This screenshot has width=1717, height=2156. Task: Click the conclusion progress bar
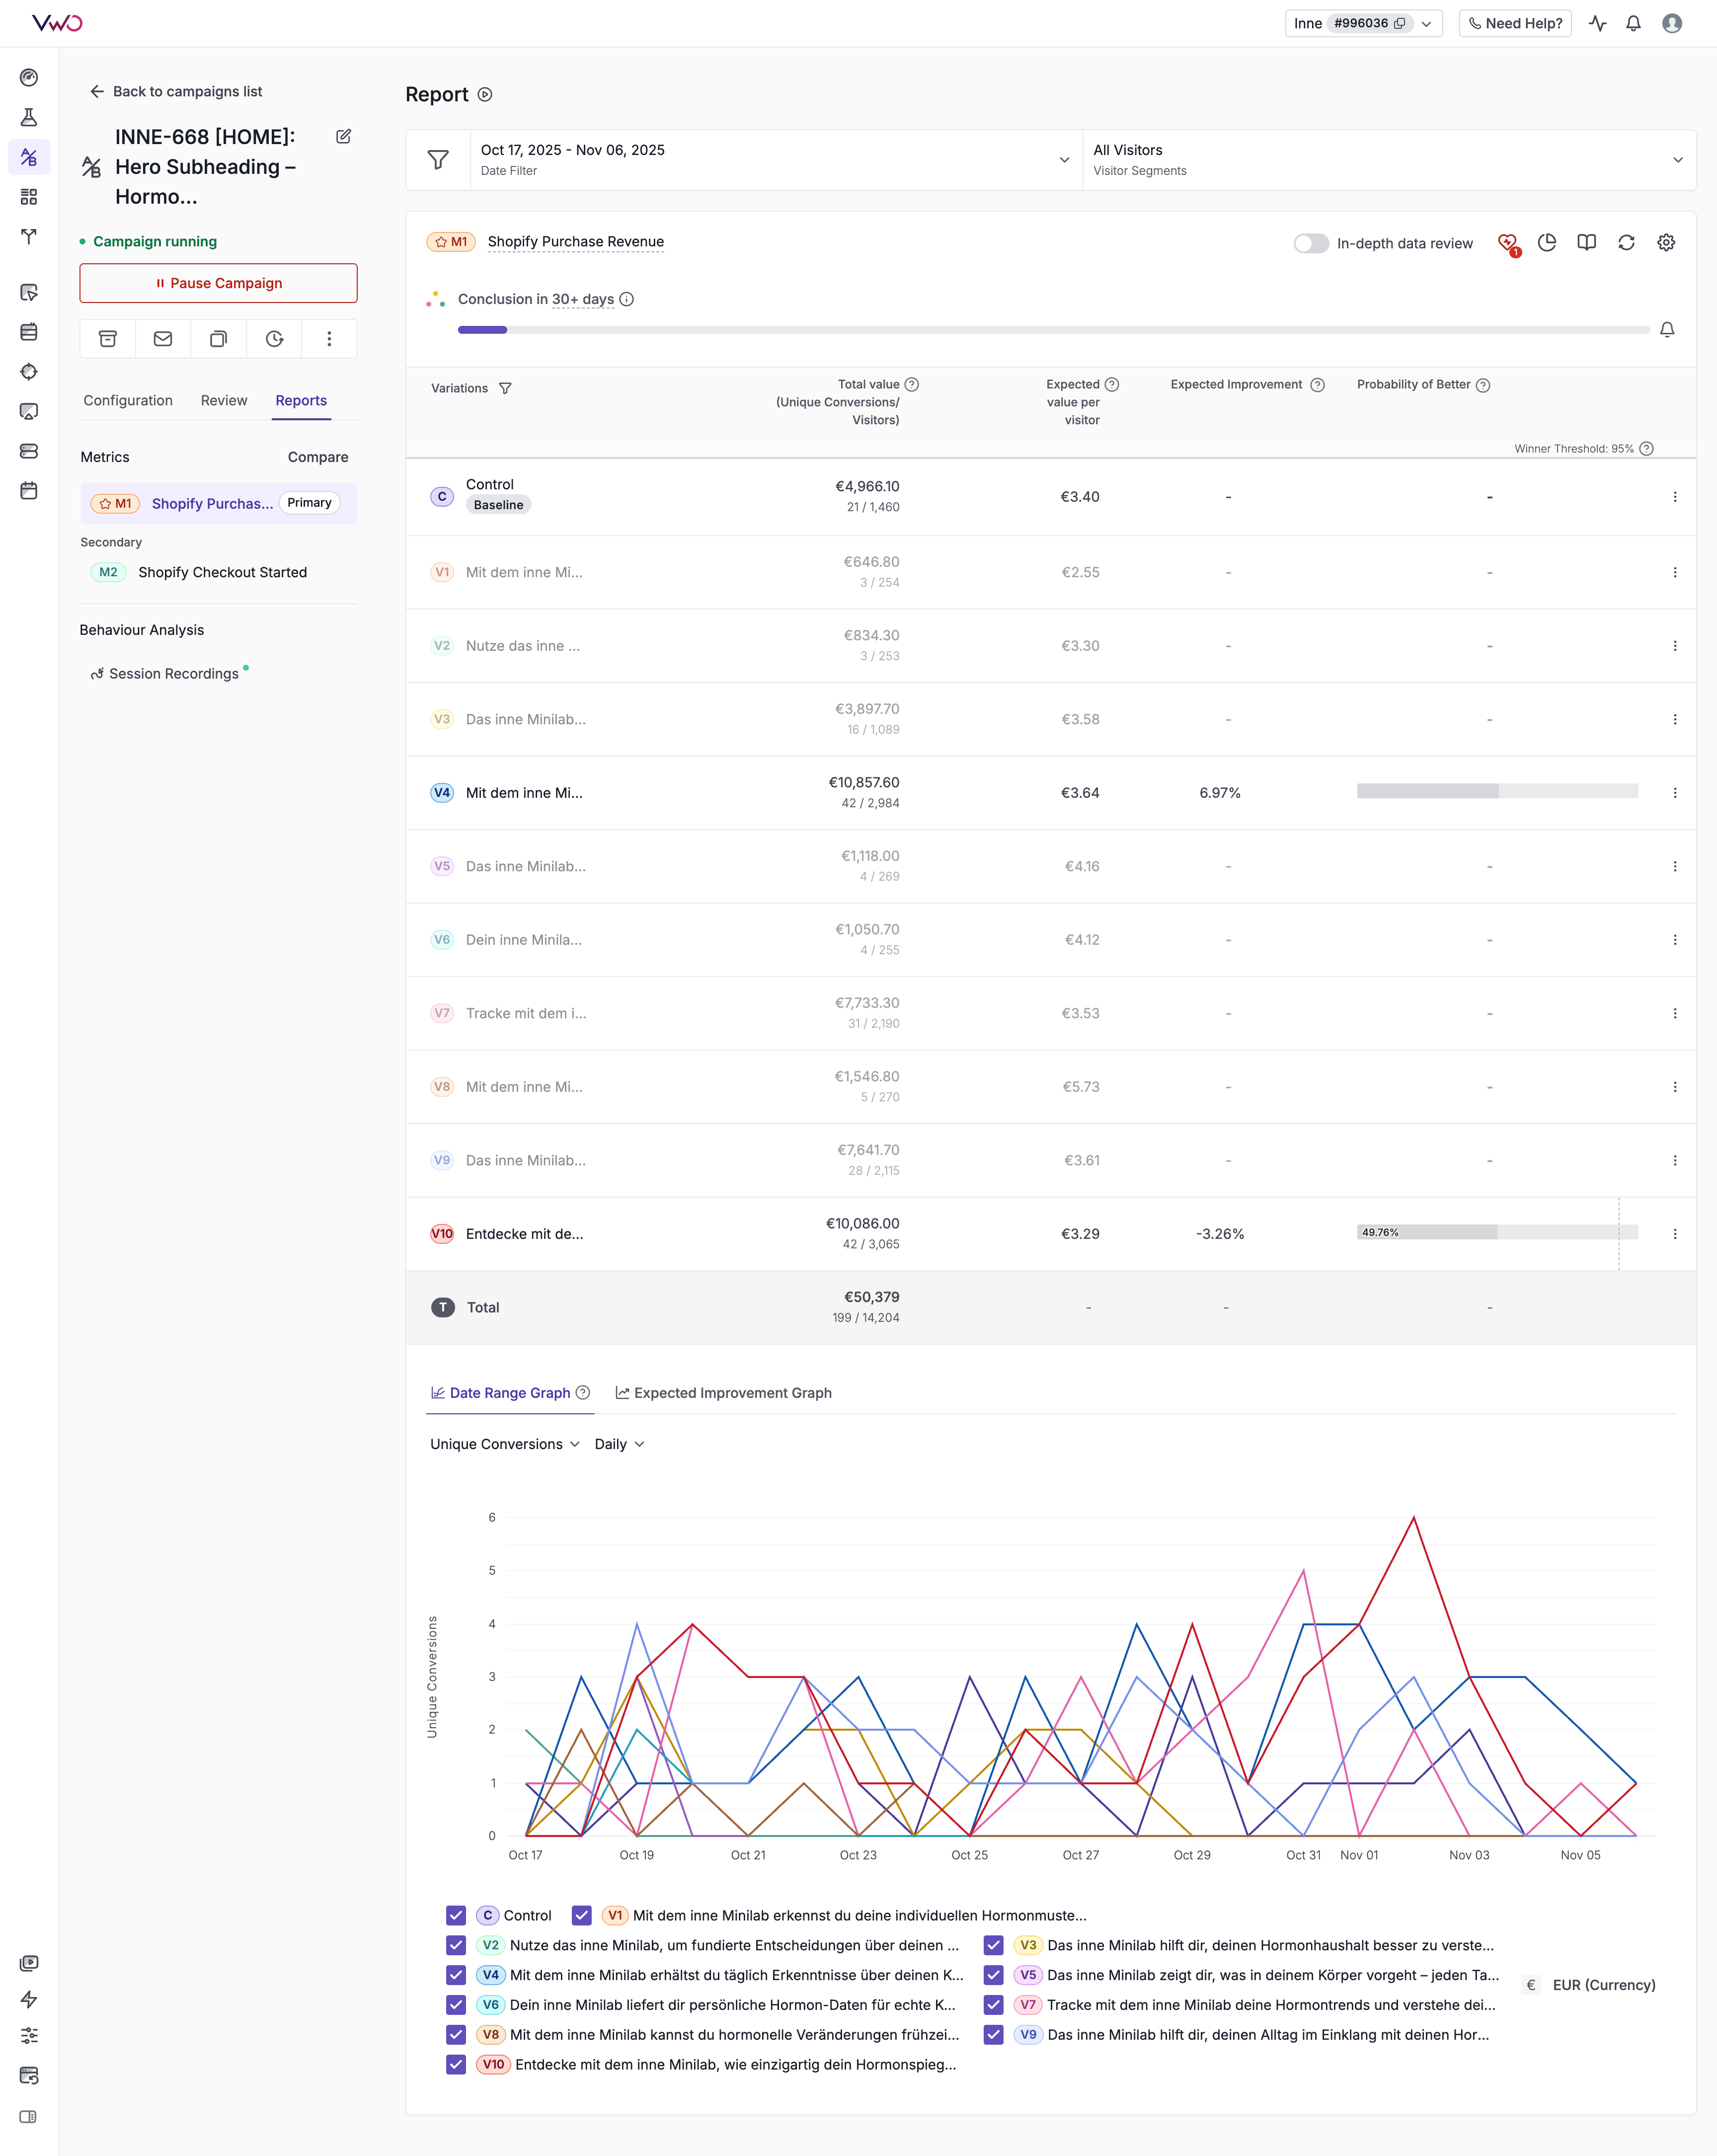pos(1052,330)
